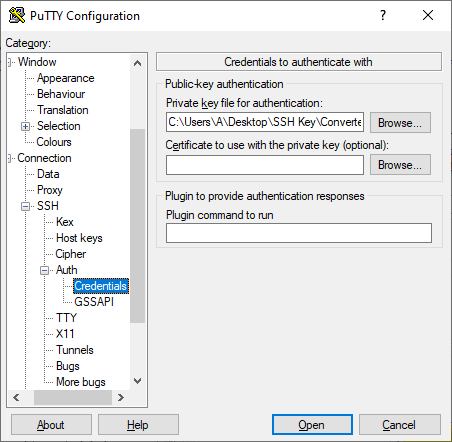Click the category tree scroll-down arrow
Viewport: 452px width, 442px height.
coord(137,381)
